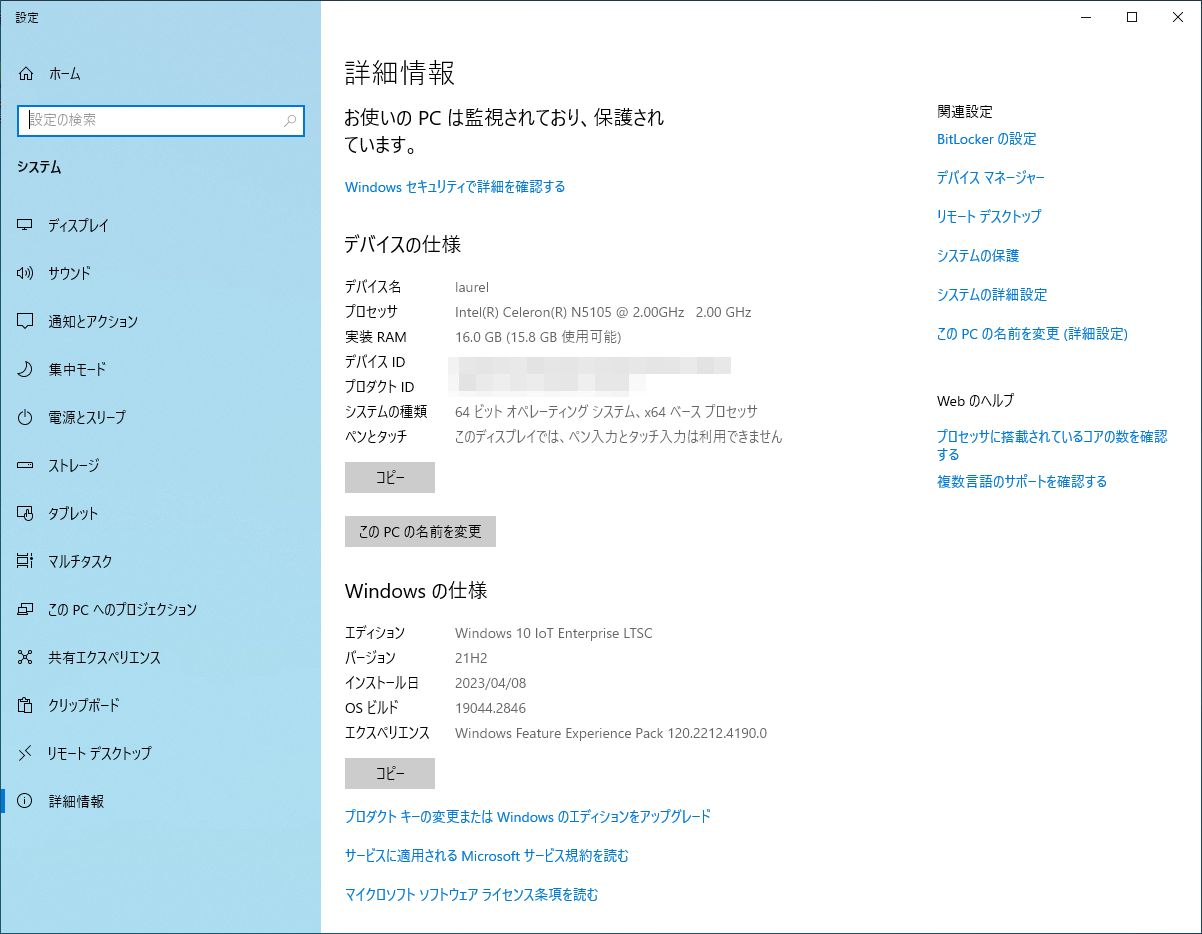The image size is (1202, 934).
Task: Click the Focus assist (集中モード) moon icon
Action: pyautogui.click(x=26, y=370)
